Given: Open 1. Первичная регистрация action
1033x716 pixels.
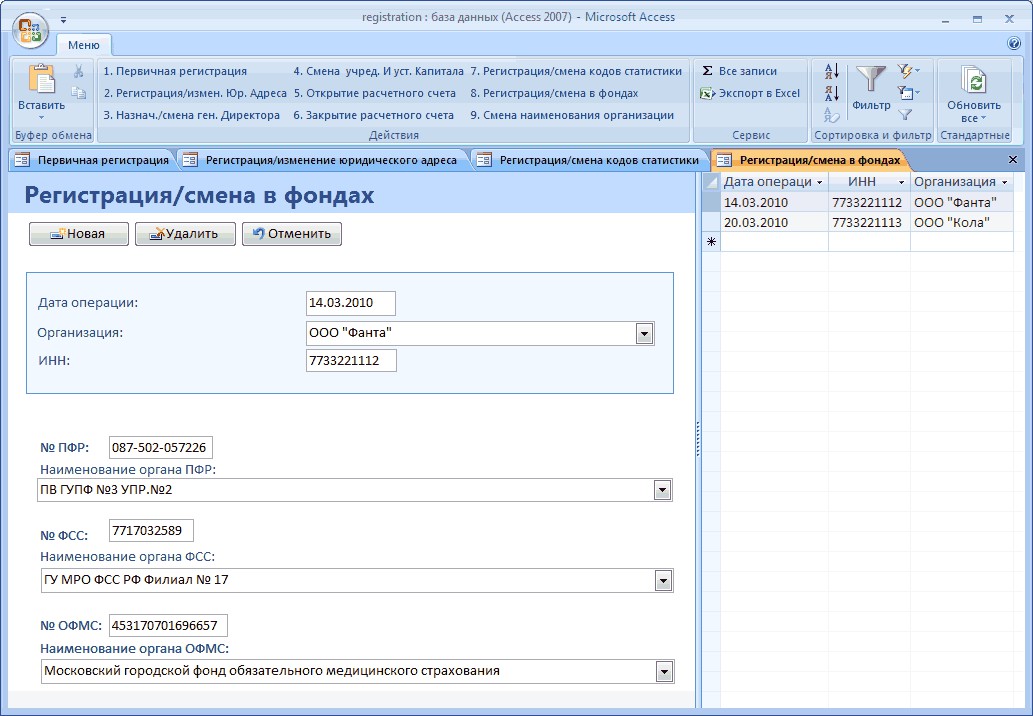Looking at the screenshot, I should point(175,71).
